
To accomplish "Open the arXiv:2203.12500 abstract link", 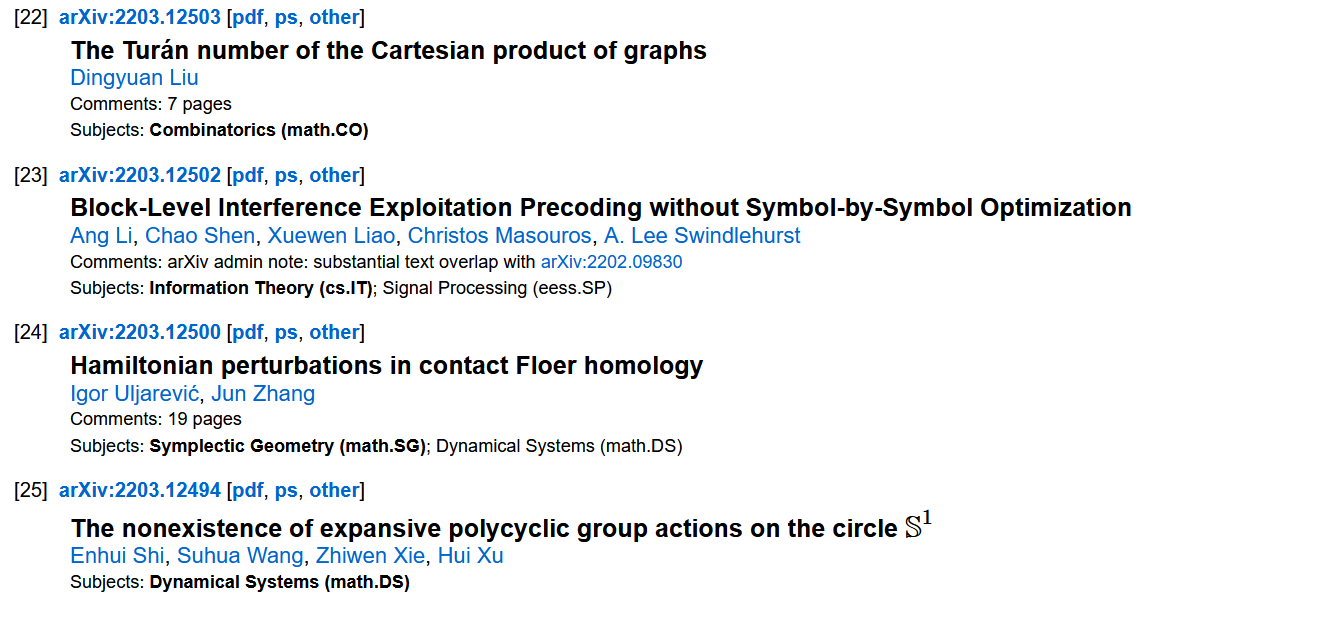I will [x=140, y=332].
